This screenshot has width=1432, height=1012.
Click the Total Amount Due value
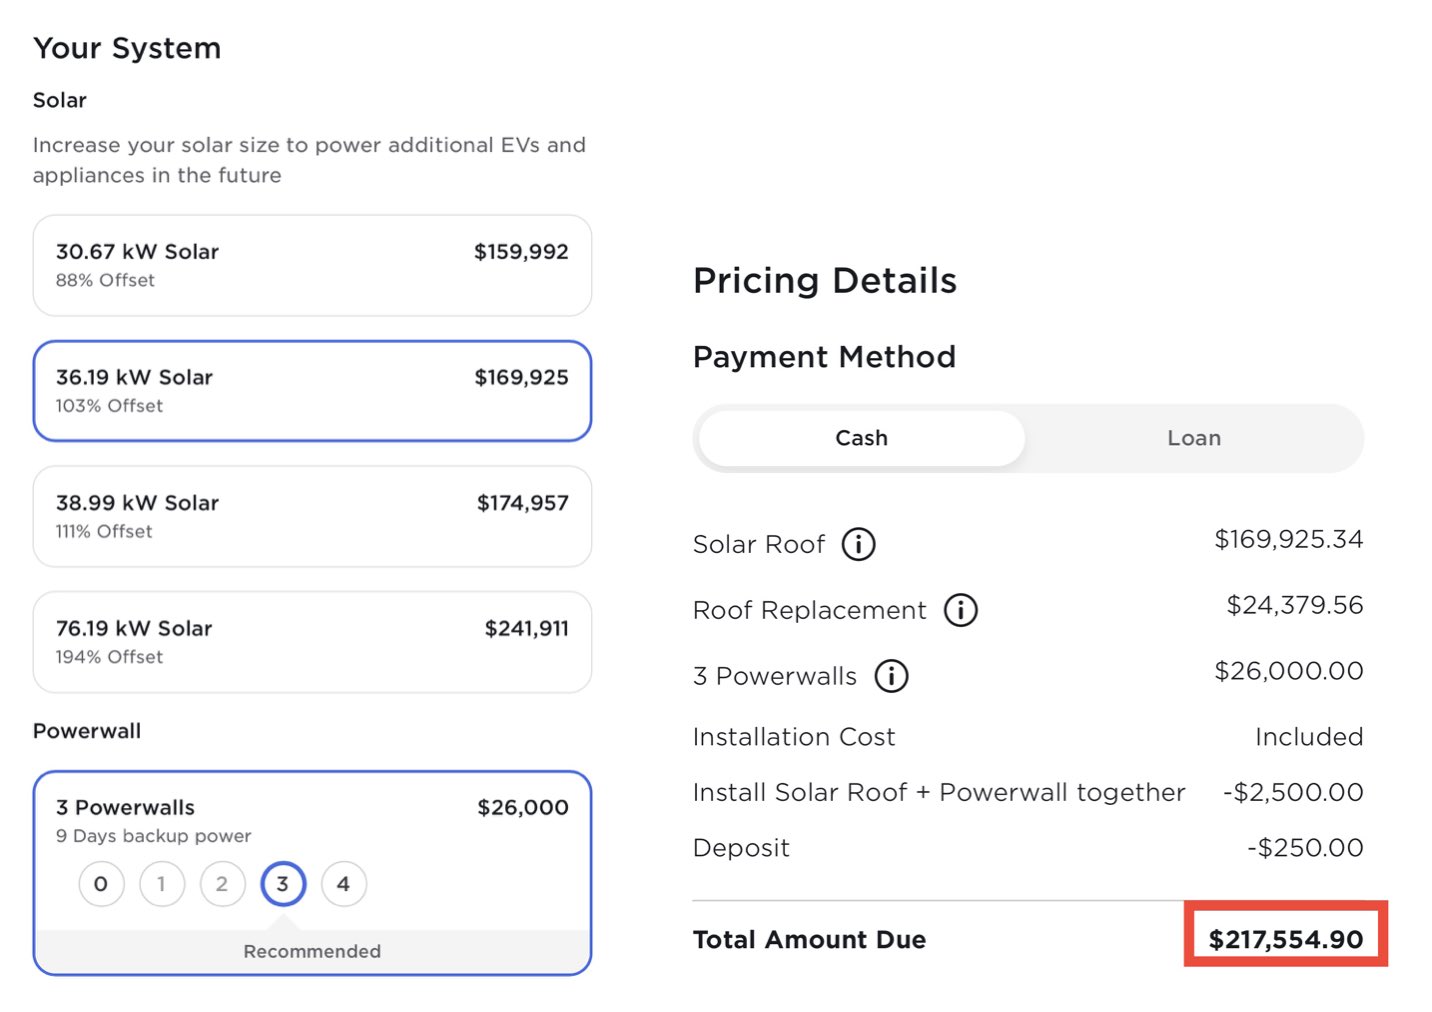(x=1285, y=939)
